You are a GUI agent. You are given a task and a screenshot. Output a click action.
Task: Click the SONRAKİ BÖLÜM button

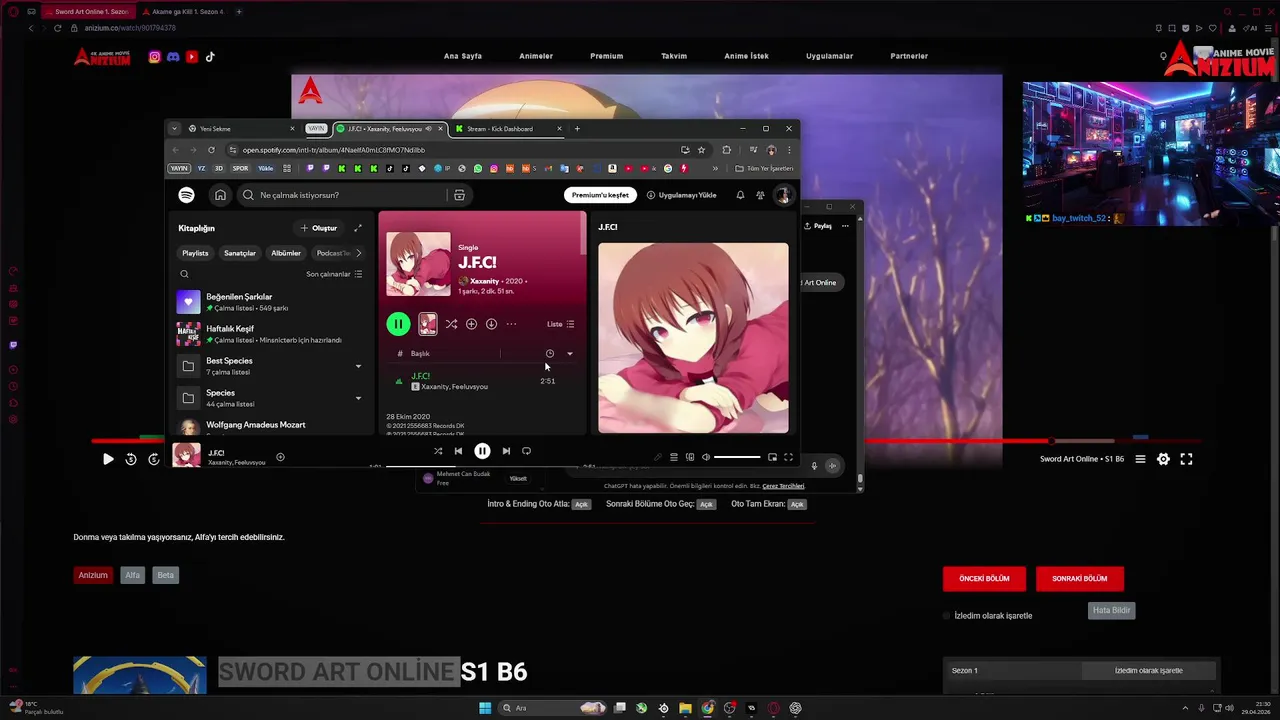[x=1080, y=579]
